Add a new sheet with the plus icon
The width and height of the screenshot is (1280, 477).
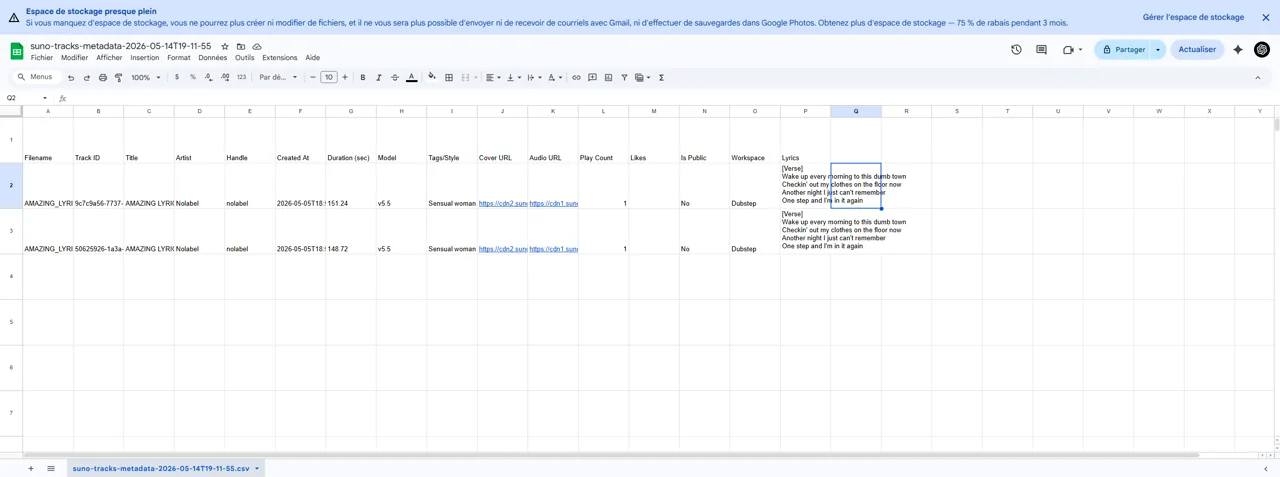click(x=31, y=468)
